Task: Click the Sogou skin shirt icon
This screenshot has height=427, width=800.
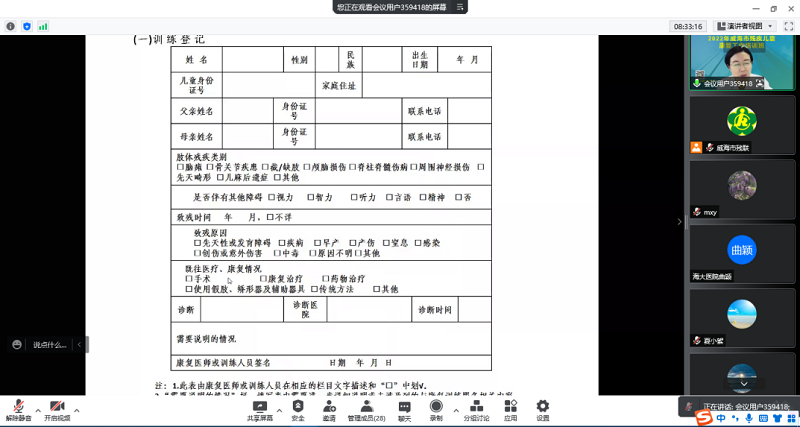Action: pyautogui.click(x=777, y=418)
